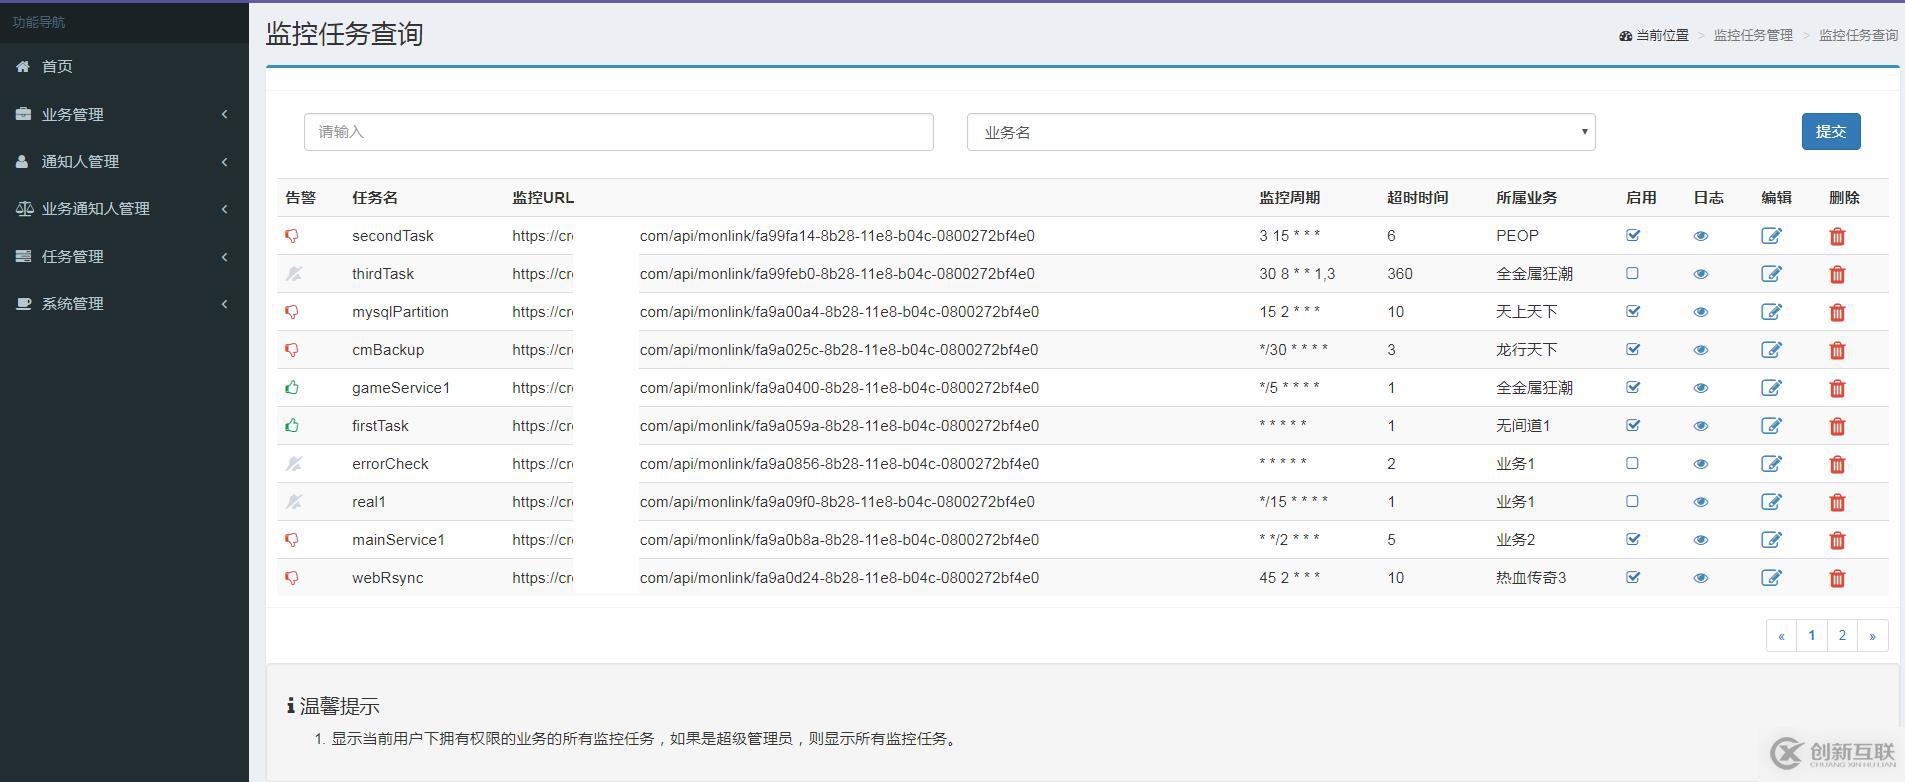Screen dimensions: 1905x782
Task: Enable the thirdTask checkbox
Action: 1632,273
